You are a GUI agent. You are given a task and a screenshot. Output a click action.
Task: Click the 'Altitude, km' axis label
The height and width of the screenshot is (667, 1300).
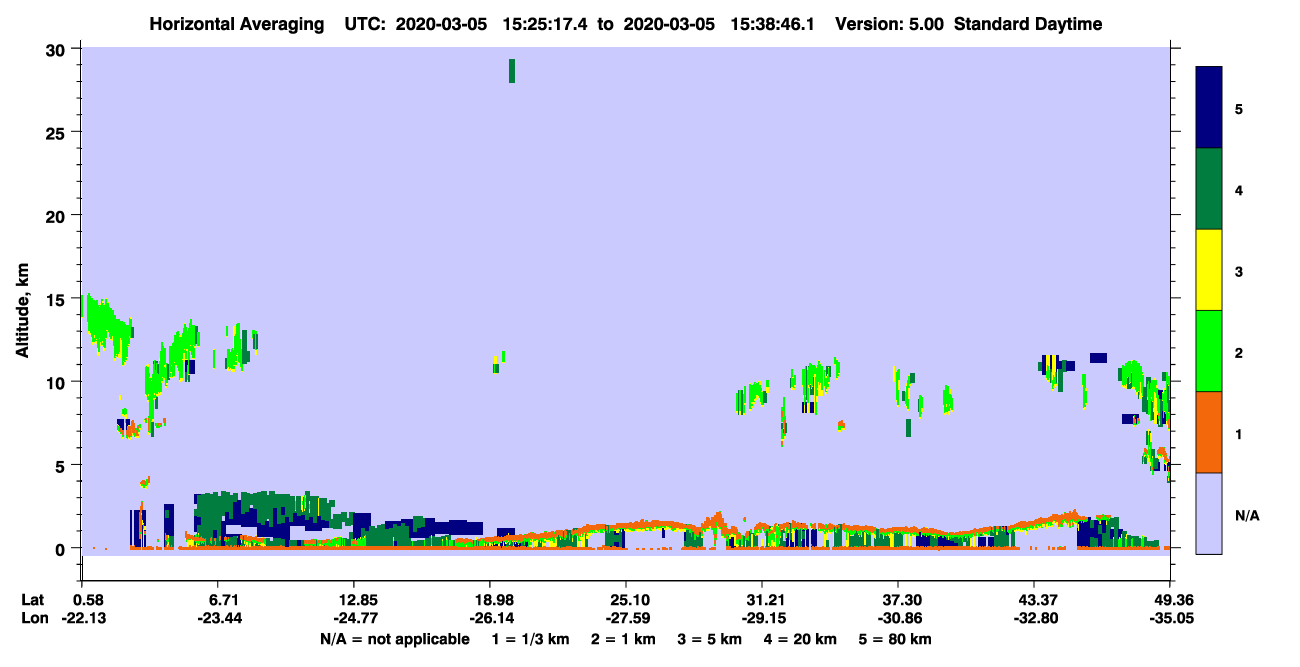(22, 312)
